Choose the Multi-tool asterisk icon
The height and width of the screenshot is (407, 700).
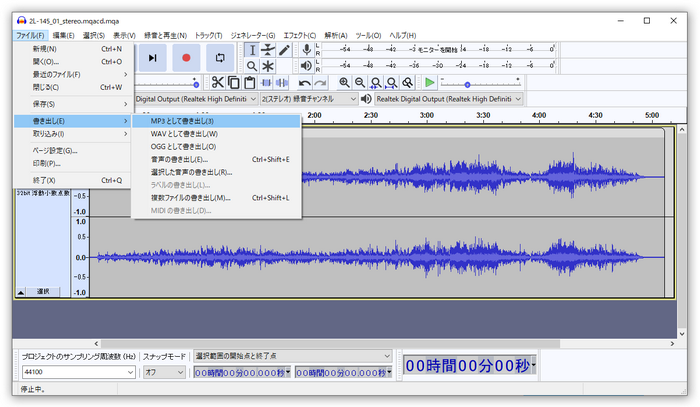pyautogui.click(x=268, y=66)
